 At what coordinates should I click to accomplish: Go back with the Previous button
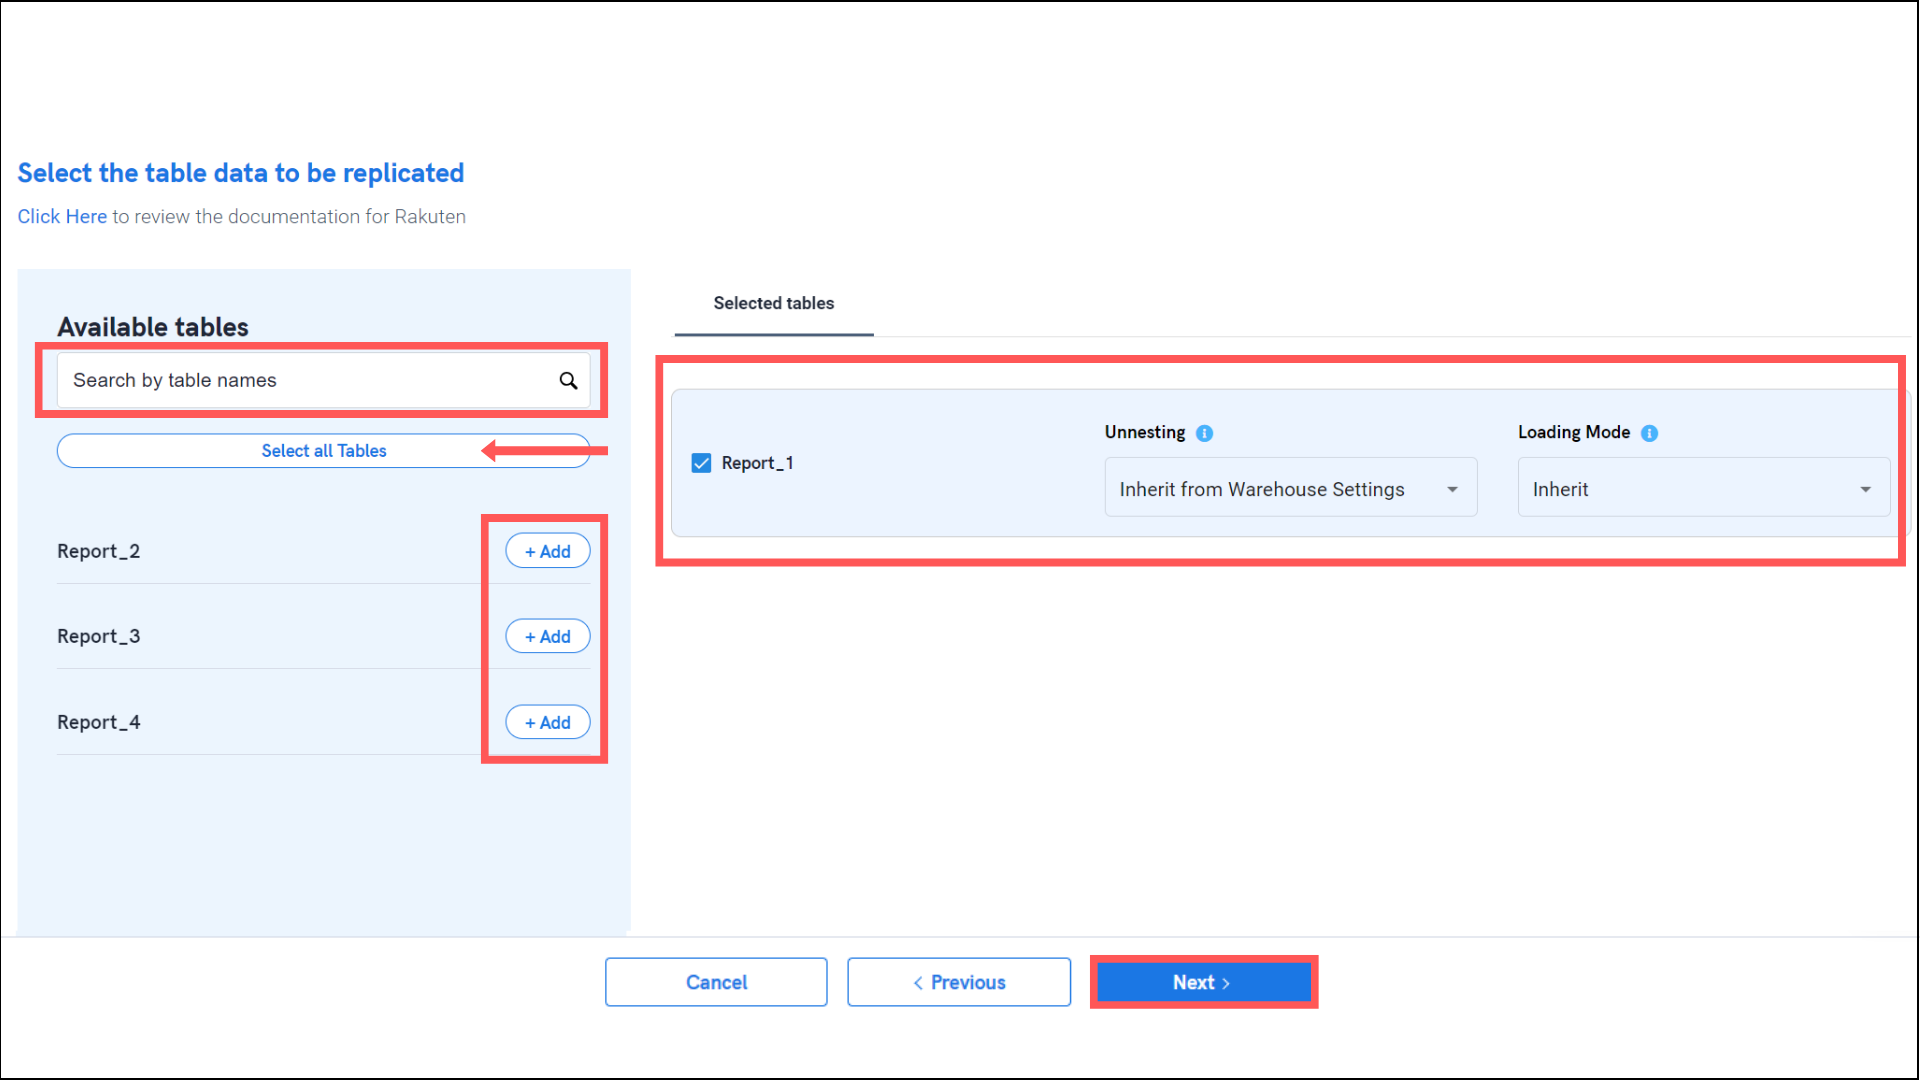tap(958, 983)
